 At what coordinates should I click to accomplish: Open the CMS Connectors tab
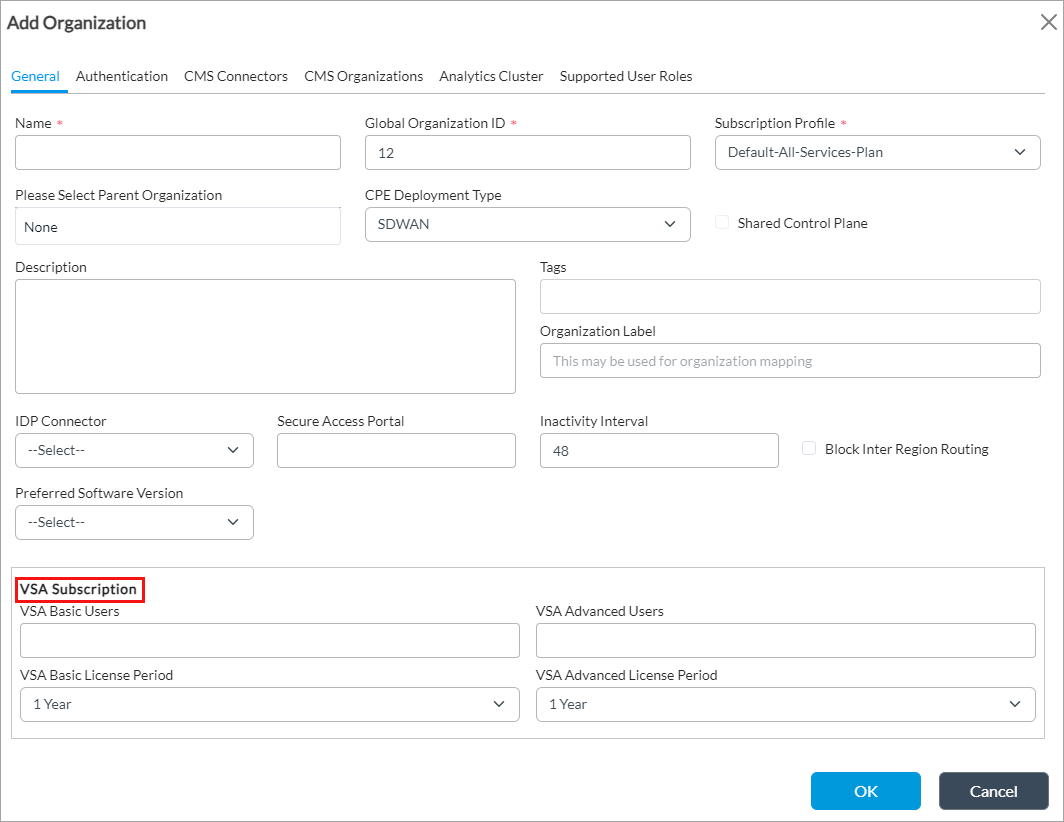tap(236, 76)
